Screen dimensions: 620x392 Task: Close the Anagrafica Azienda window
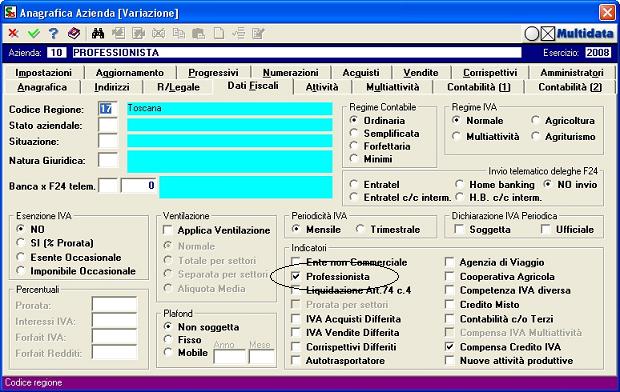pyautogui.click(x=607, y=12)
